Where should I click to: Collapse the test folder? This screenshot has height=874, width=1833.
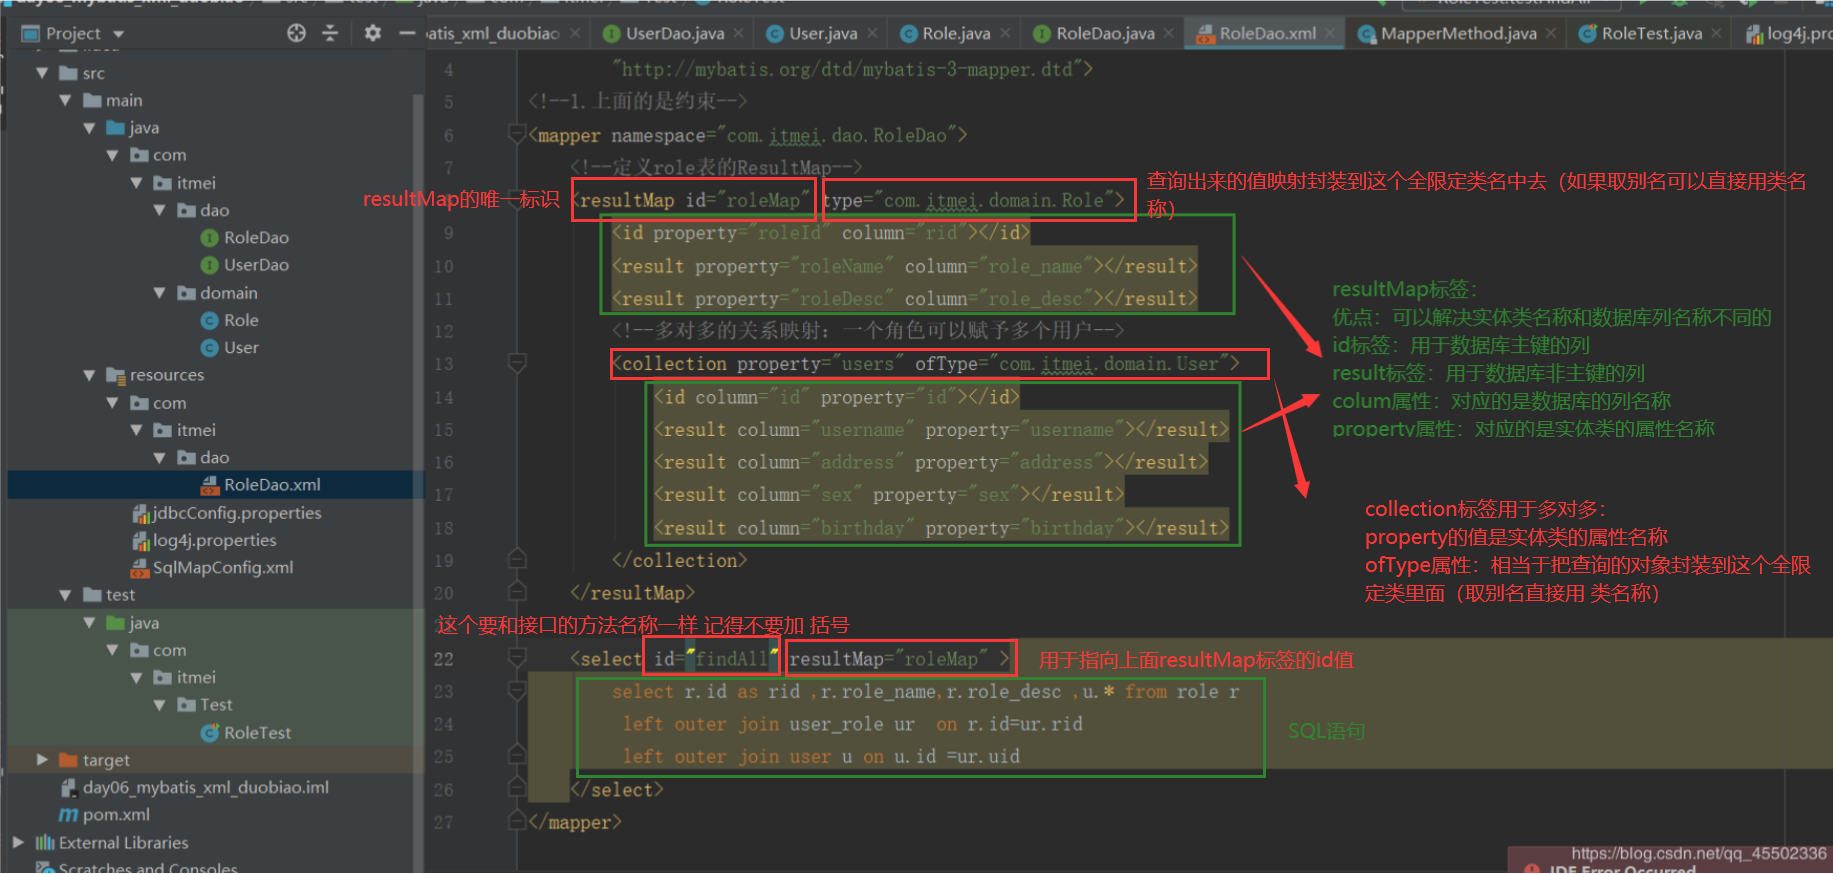65,595
